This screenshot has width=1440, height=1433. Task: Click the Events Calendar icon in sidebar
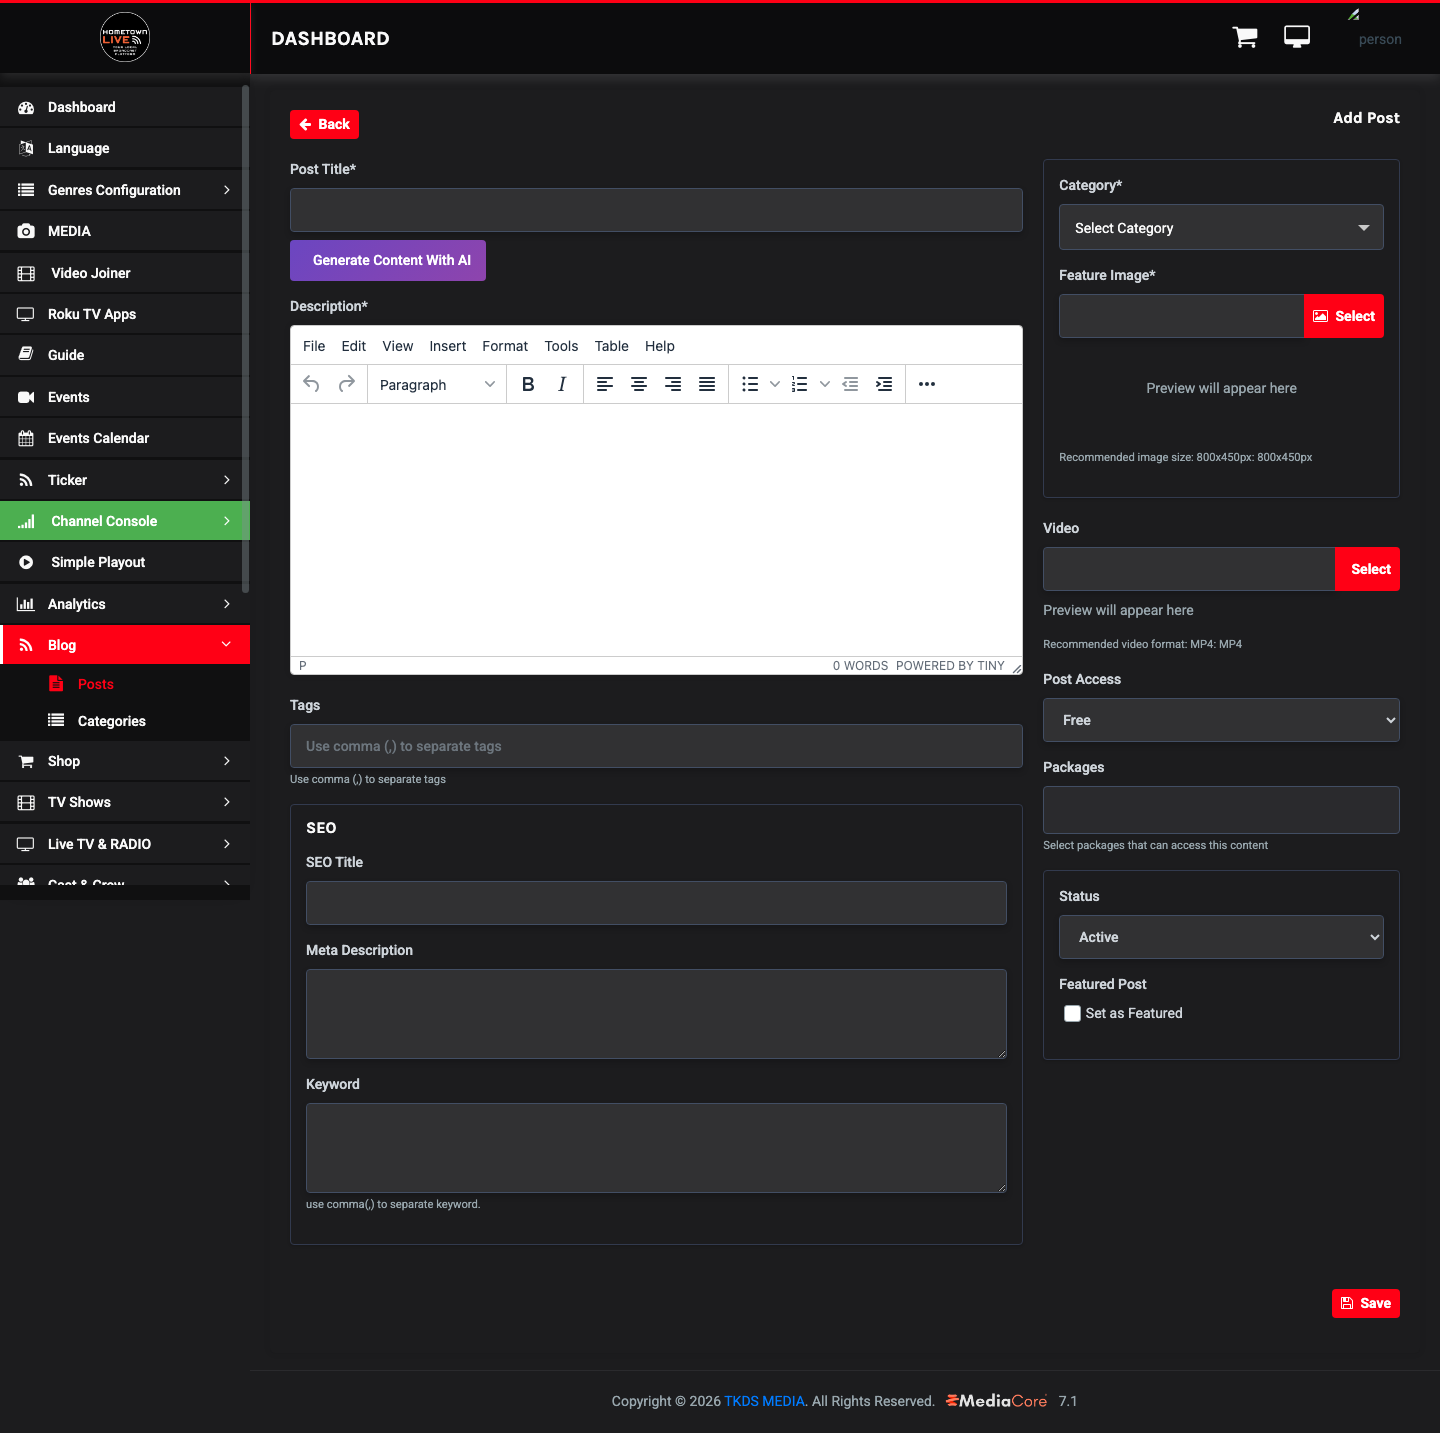click(x=26, y=438)
